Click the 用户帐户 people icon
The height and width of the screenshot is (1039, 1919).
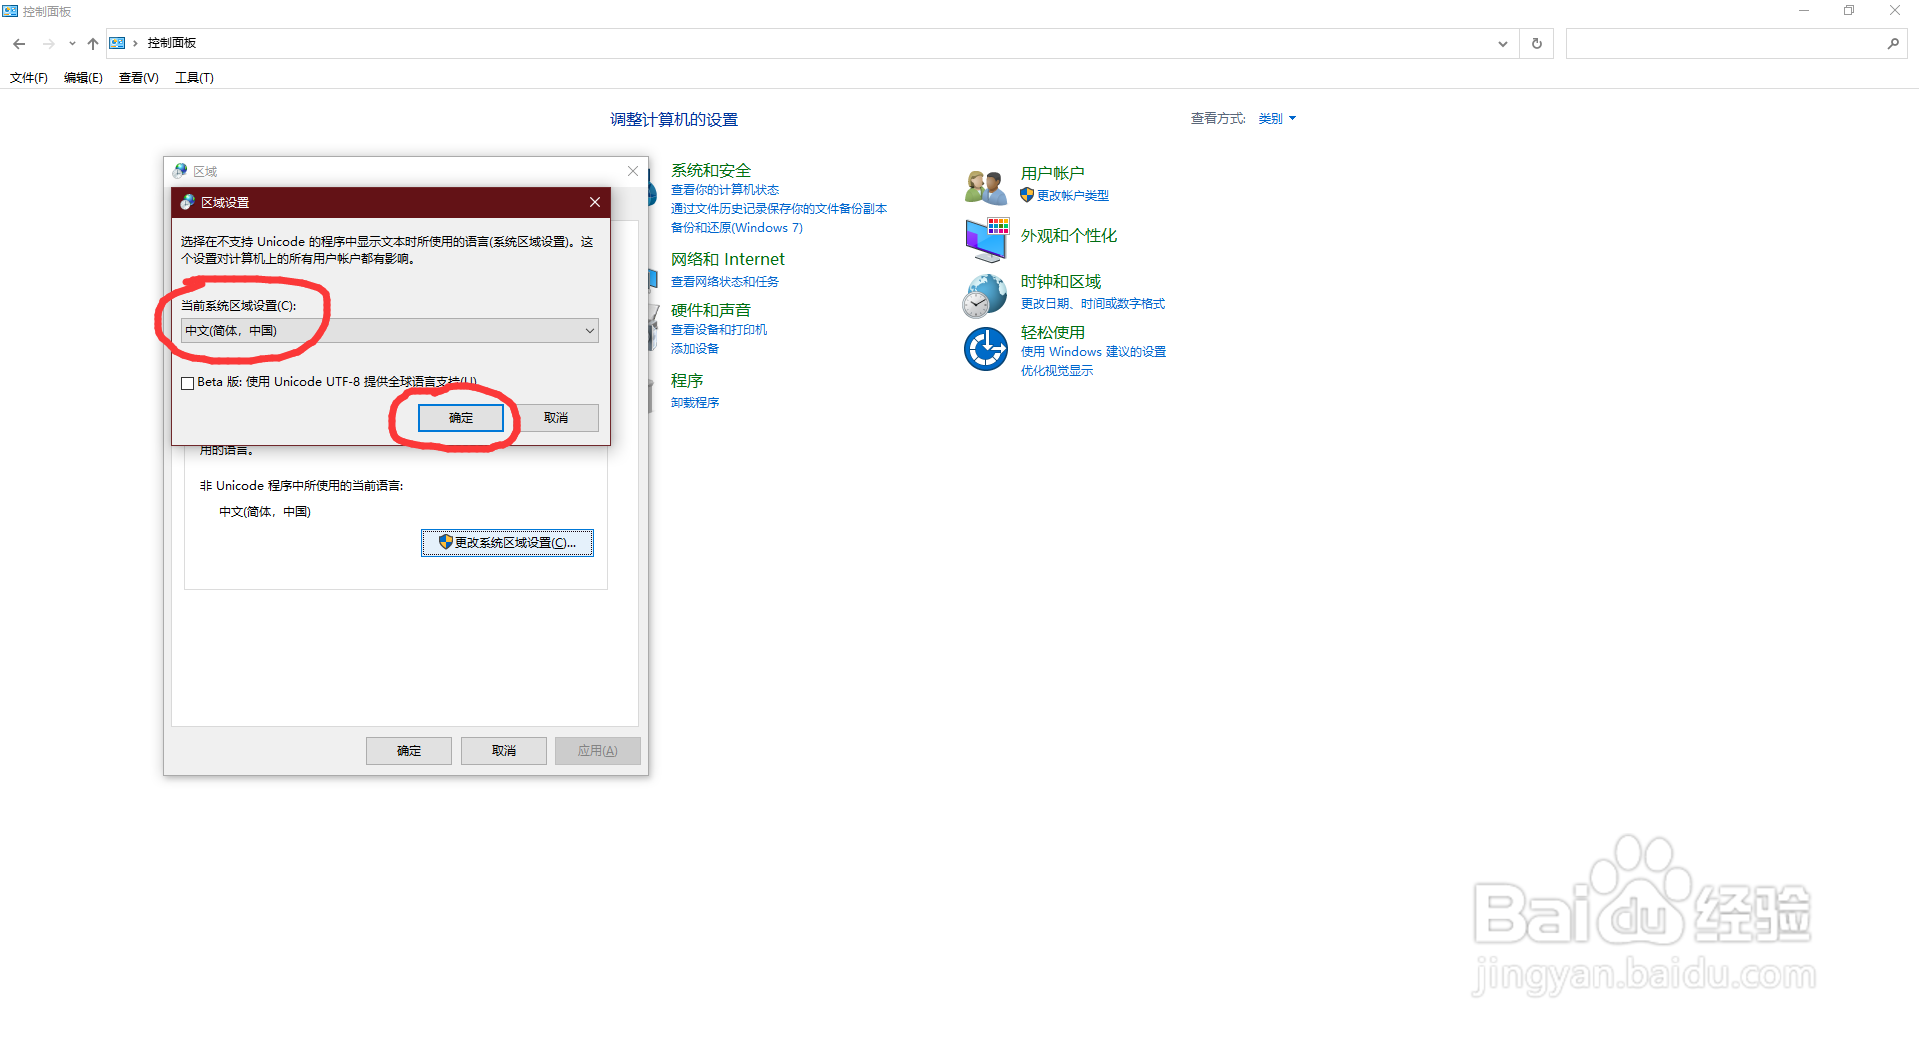pyautogui.click(x=986, y=186)
